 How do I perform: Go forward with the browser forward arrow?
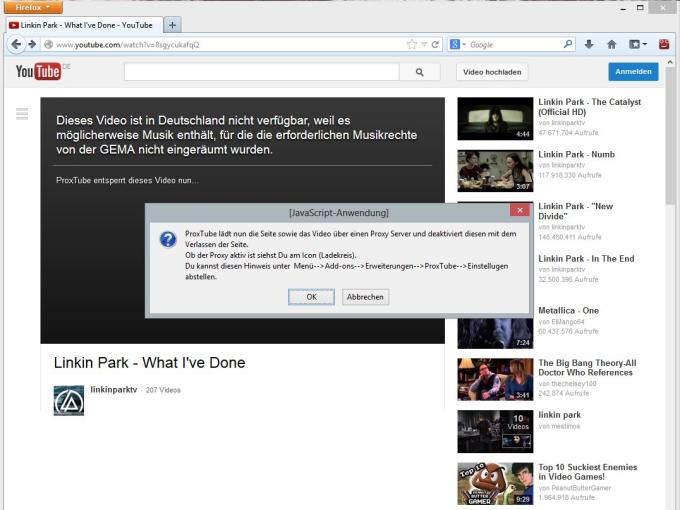[x=32, y=44]
